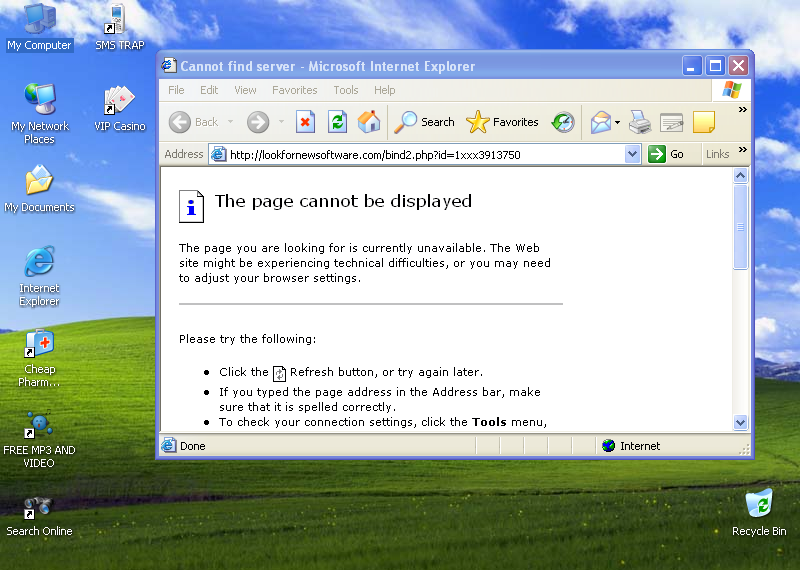800x570 pixels.
Task: Click the Links toolbar label
Action: click(717, 154)
